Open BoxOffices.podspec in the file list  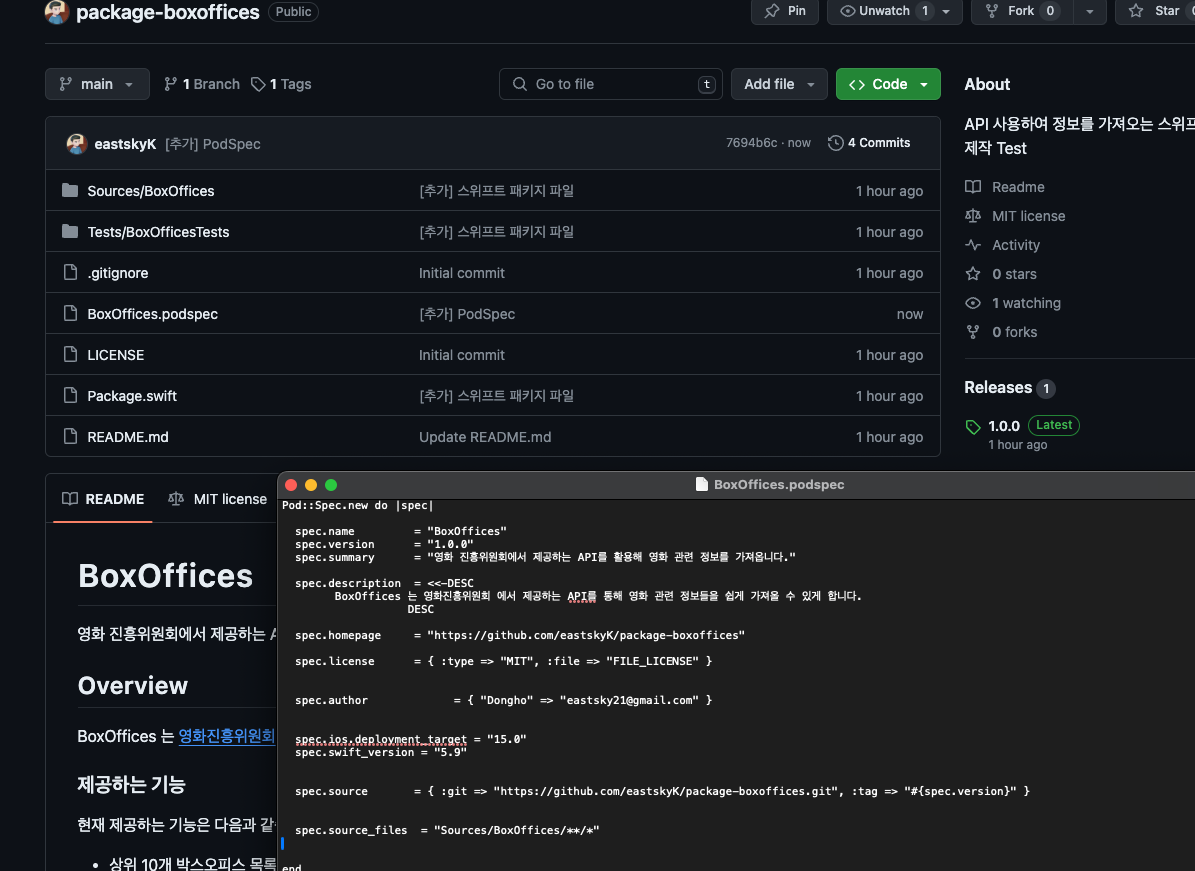point(152,314)
